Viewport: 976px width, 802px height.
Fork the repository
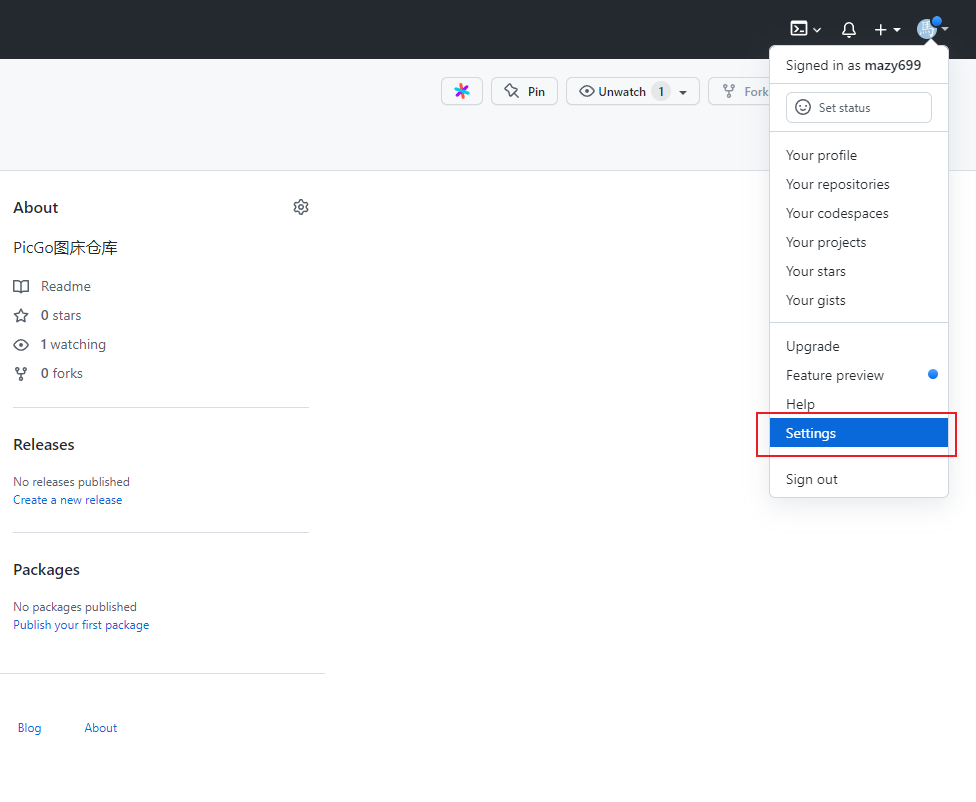pos(740,92)
